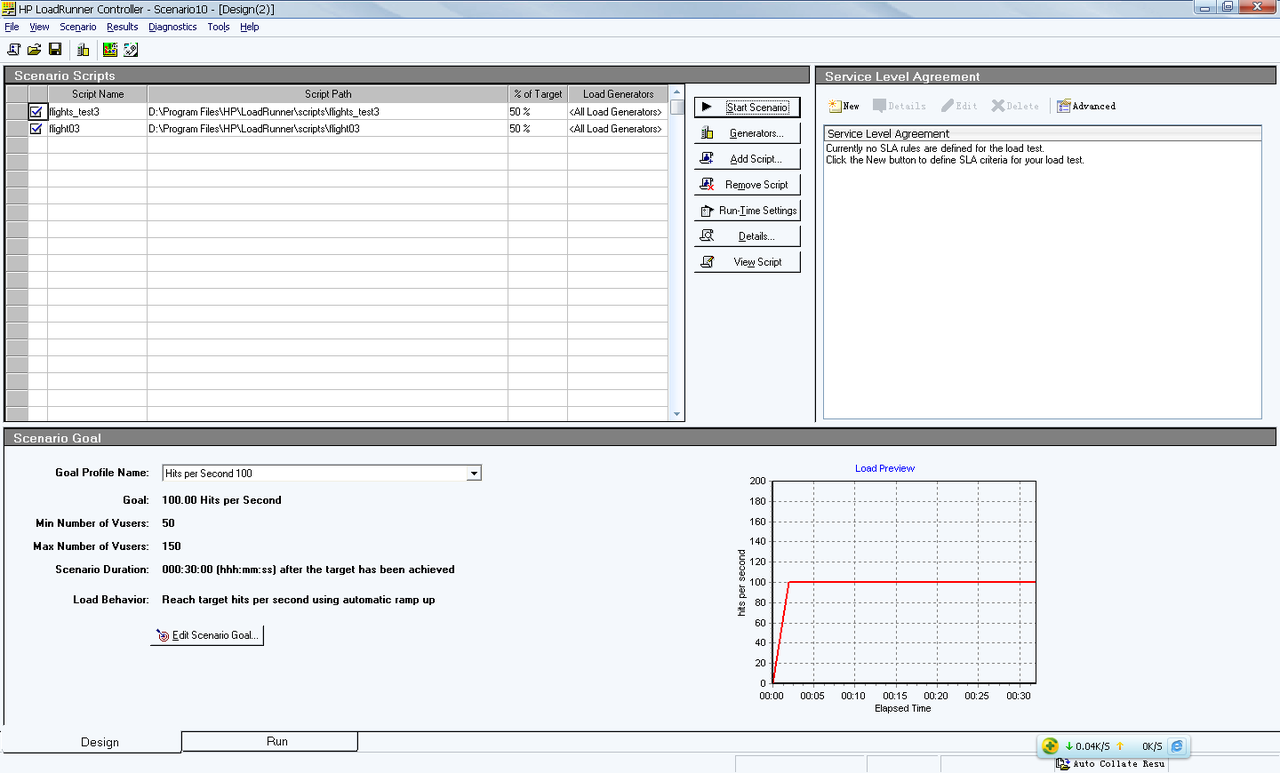Viewport: 1280px width, 773px height.
Task: Click the rightmost toolbar icon with the green square
Action: point(131,50)
